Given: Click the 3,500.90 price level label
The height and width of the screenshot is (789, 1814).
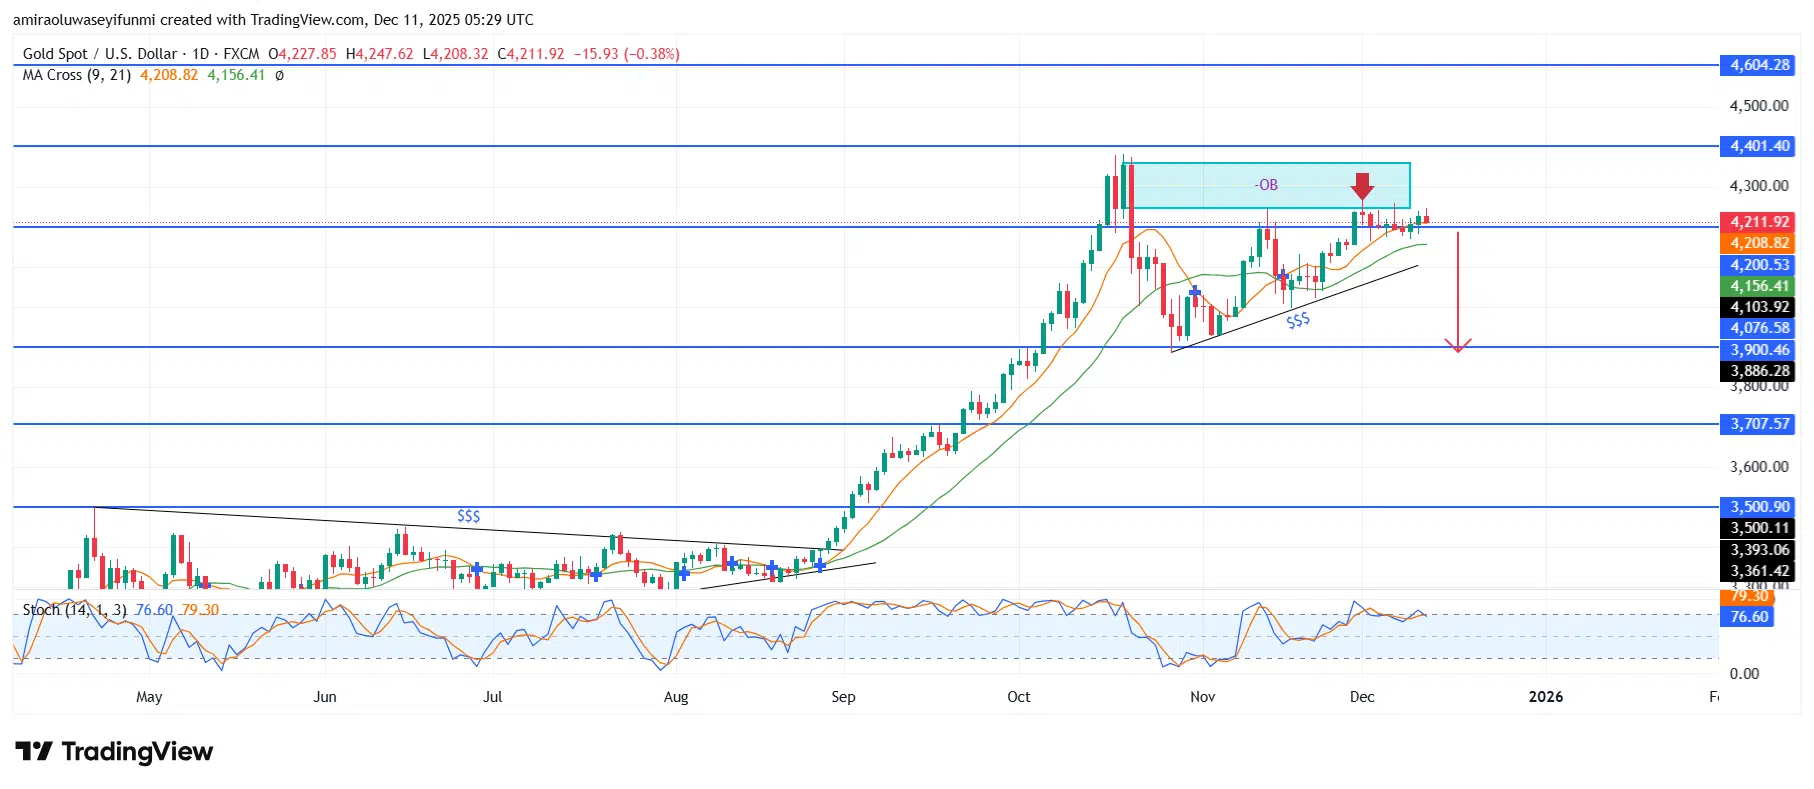Looking at the screenshot, I should click(x=1759, y=507).
